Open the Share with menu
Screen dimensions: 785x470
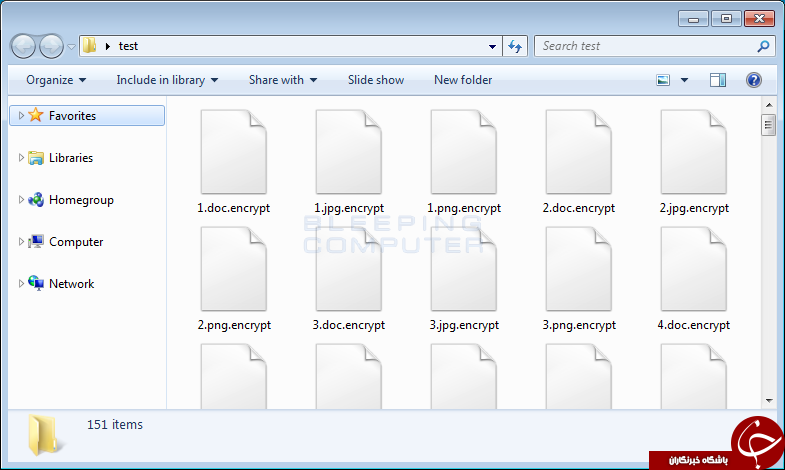pos(283,80)
